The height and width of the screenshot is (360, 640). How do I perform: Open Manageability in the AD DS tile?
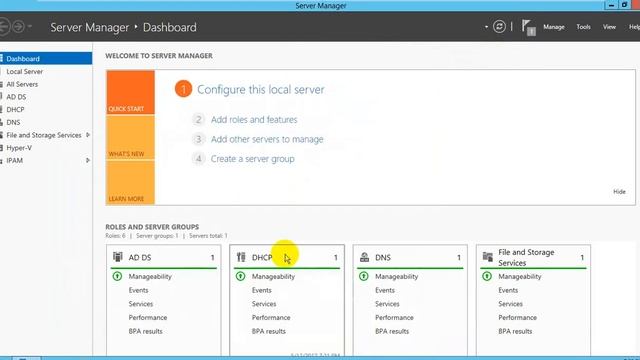point(150,277)
